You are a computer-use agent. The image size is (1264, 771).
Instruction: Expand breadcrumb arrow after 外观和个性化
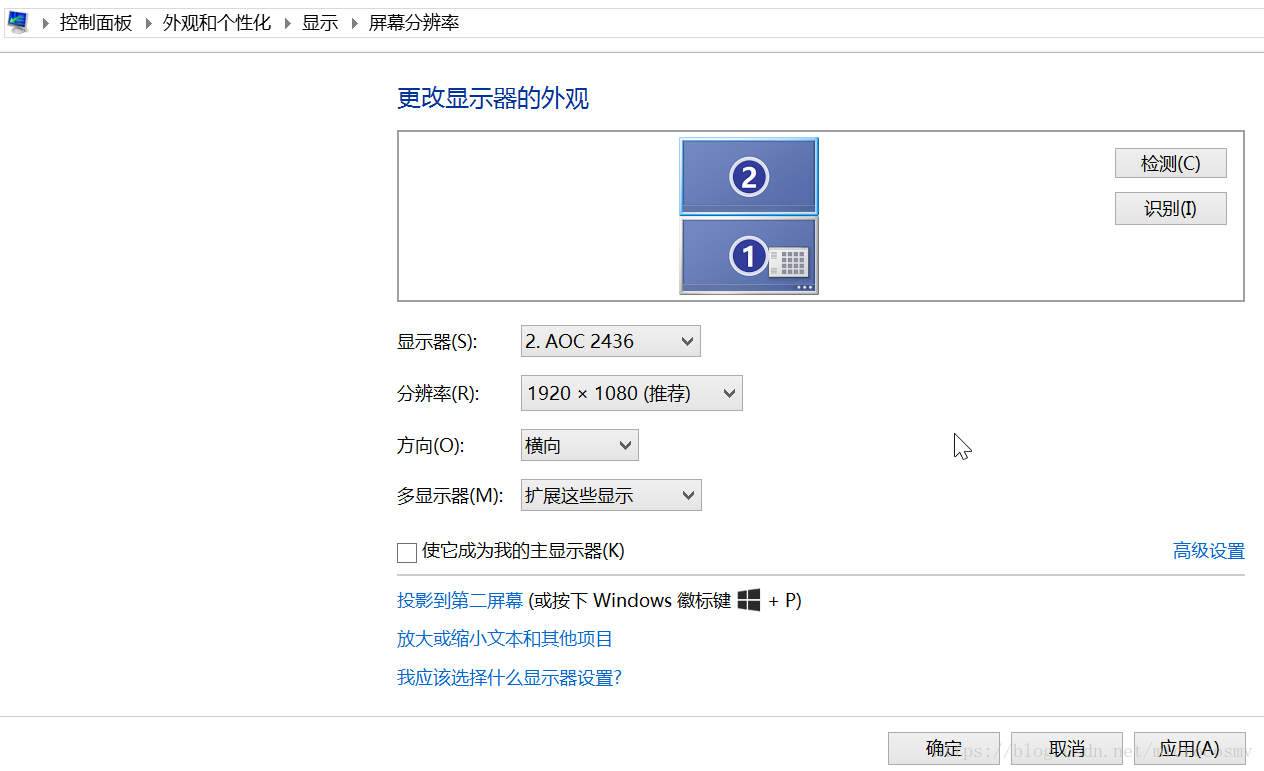coord(287,23)
